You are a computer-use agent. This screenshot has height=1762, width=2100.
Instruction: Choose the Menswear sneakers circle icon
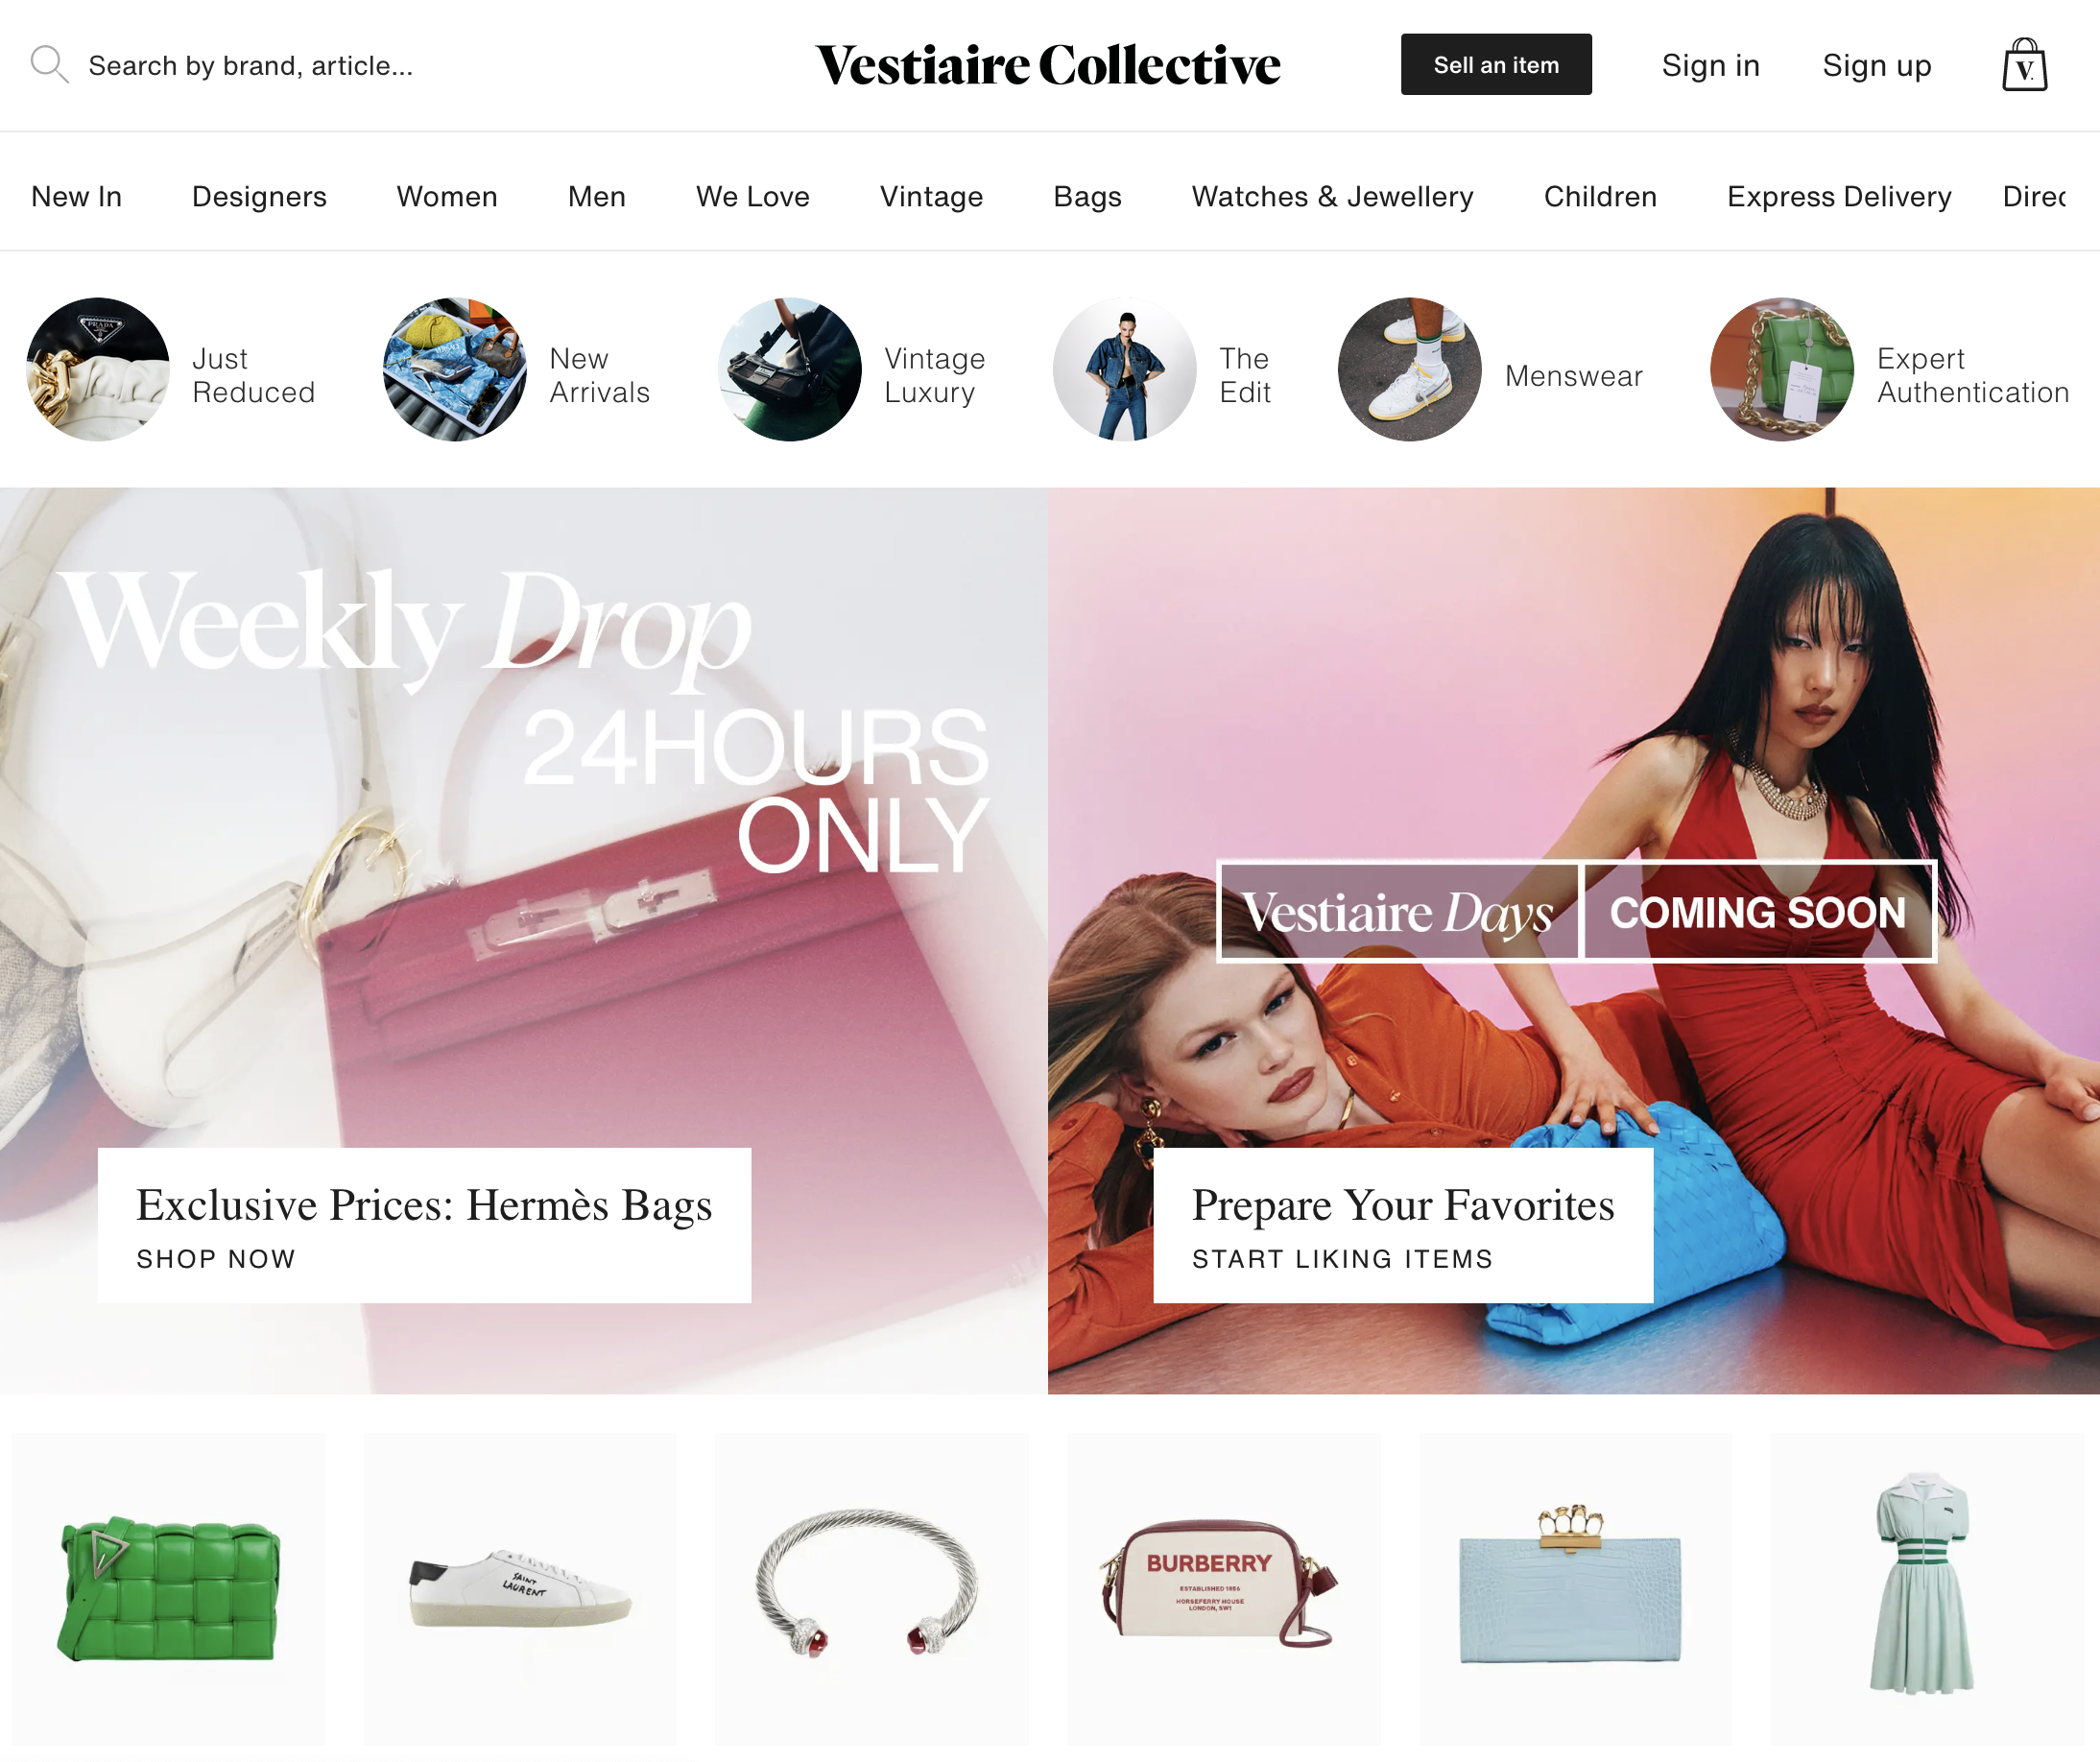[1410, 369]
